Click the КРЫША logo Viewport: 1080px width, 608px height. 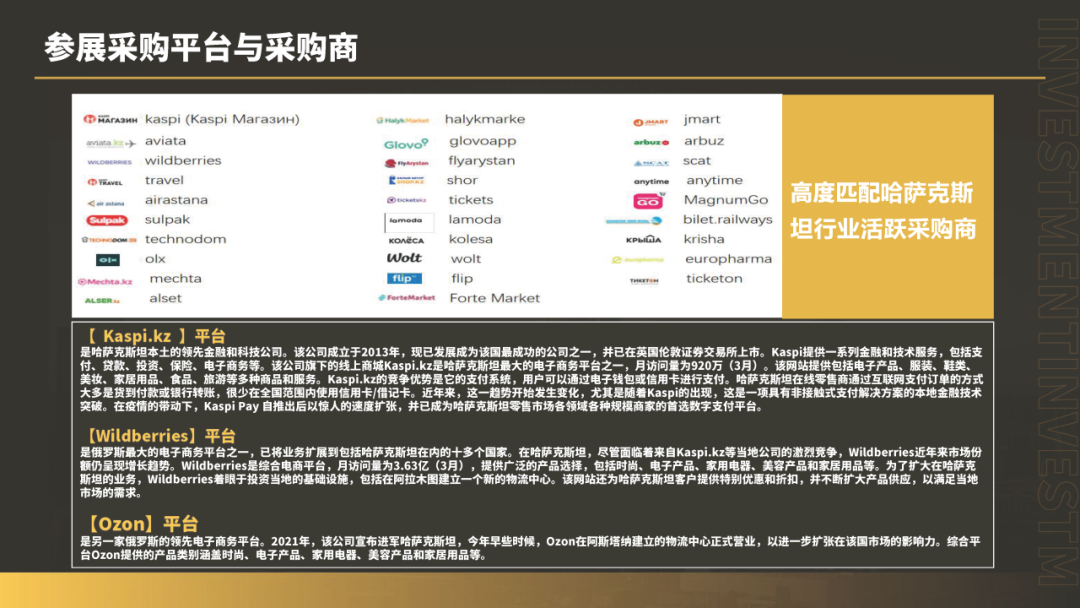point(643,240)
